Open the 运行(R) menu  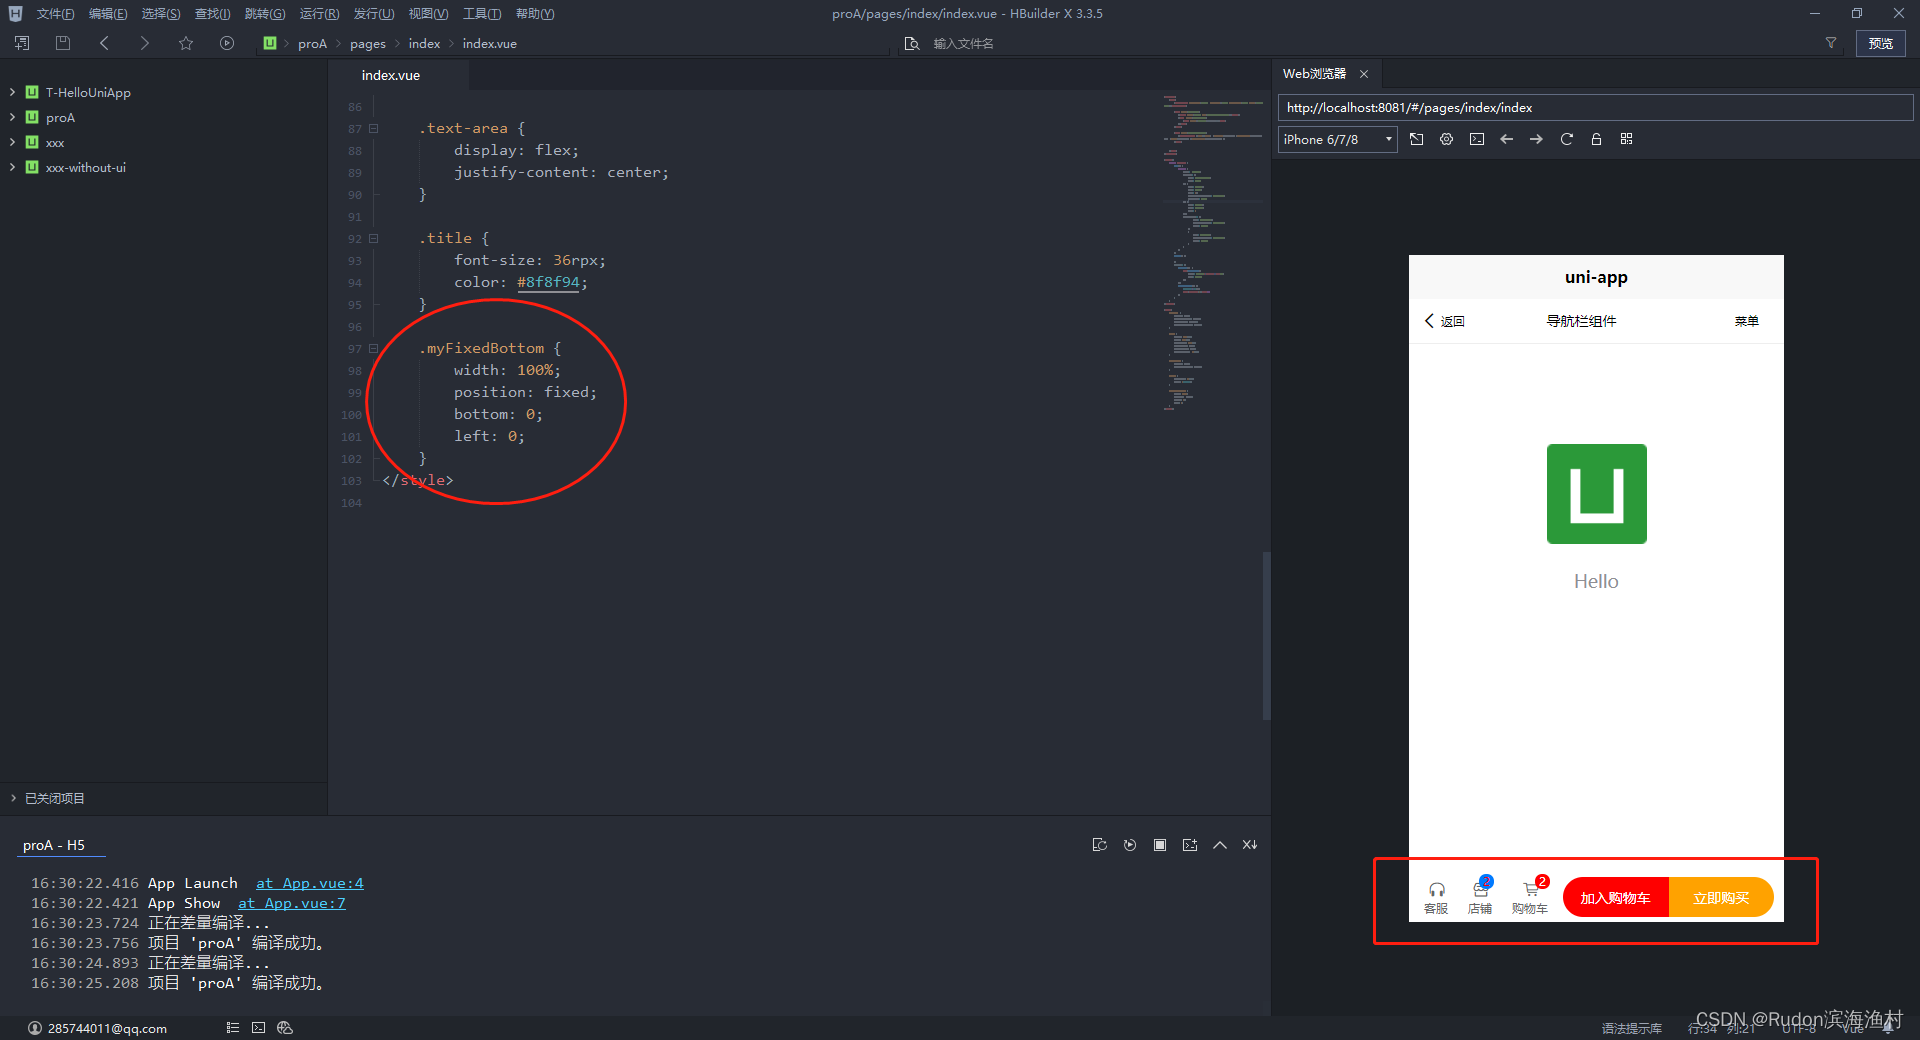[x=319, y=13]
